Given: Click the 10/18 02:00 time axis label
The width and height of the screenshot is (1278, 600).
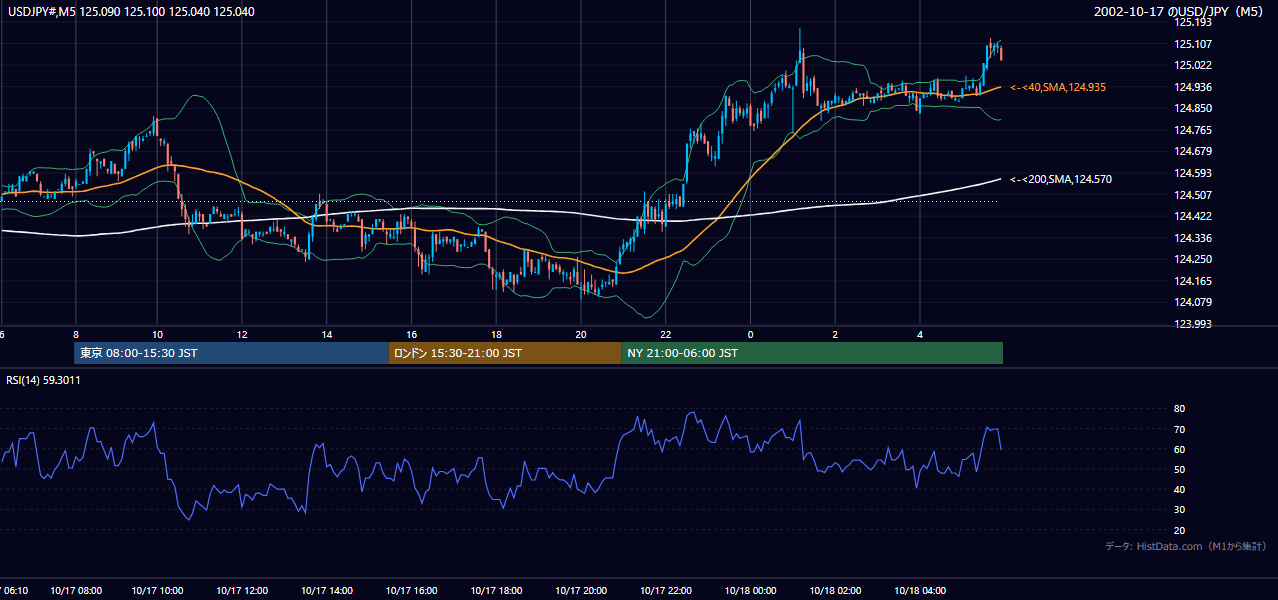Looking at the screenshot, I should coord(836,591).
